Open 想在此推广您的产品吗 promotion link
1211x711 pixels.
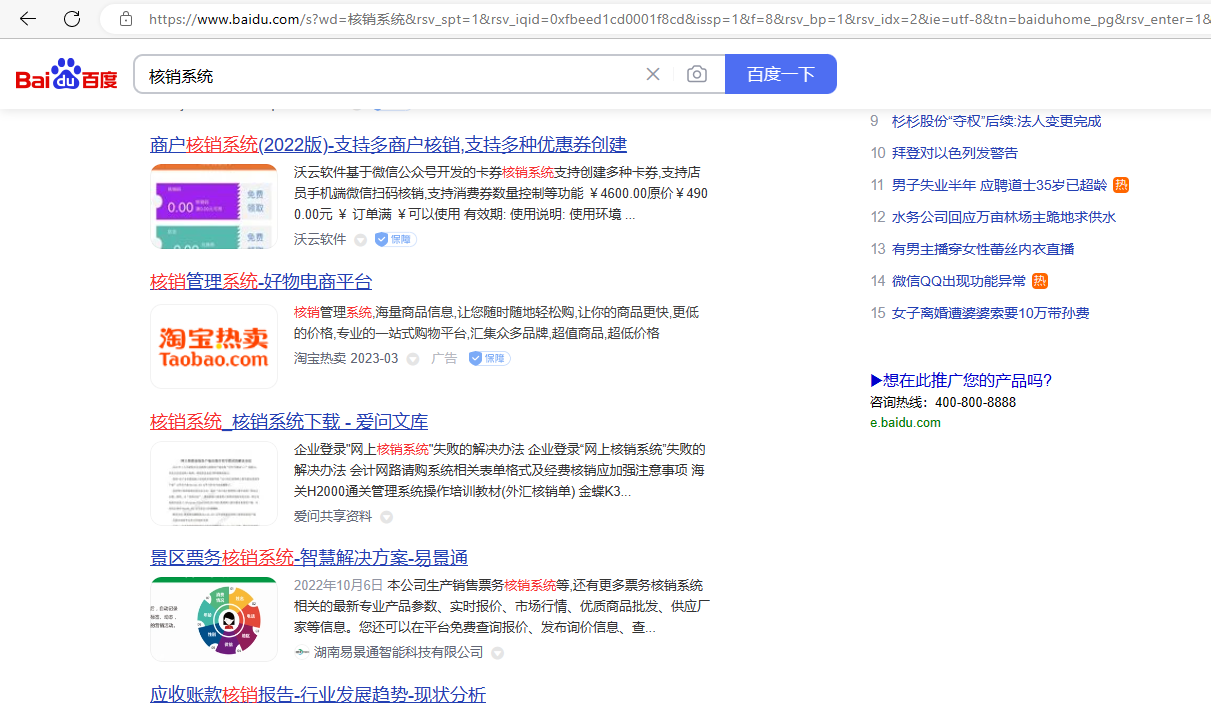[x=961, y=380]
